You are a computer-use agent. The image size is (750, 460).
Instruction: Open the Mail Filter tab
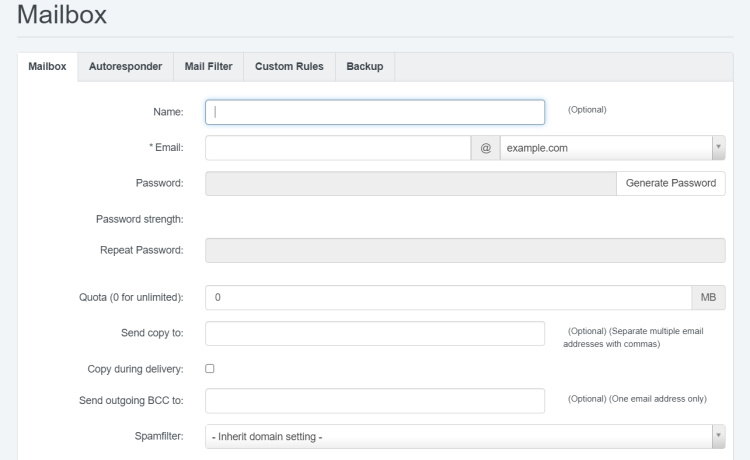pos(208,66)
